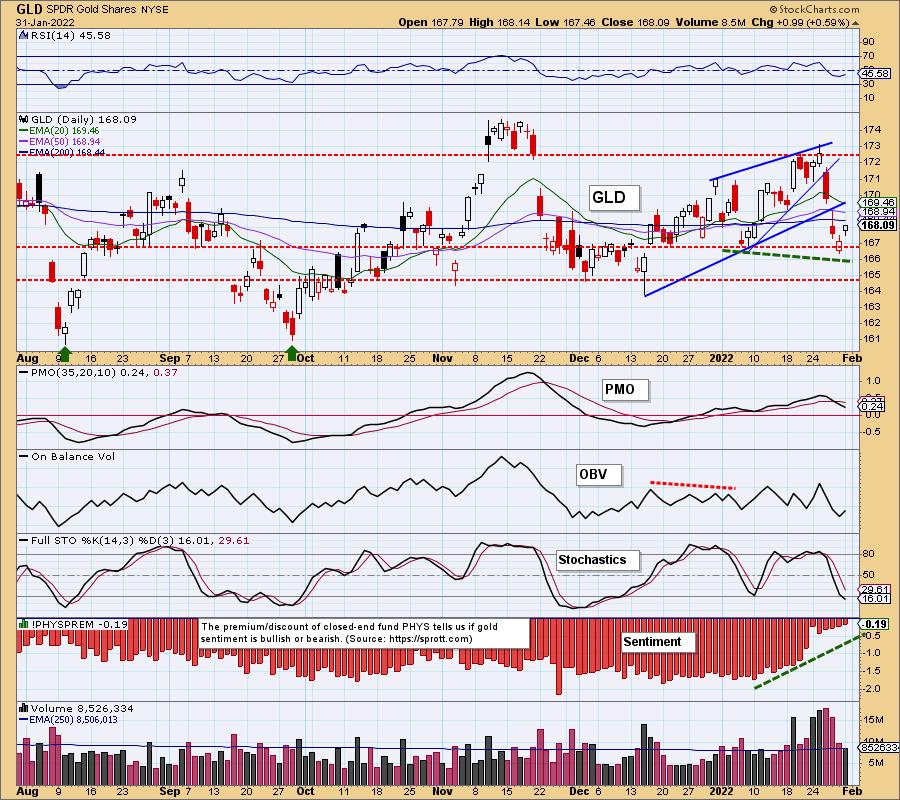The image size is (900, 800).
Task: Click the Volume 8.5M header value
Action: pyautogui.click(x=709, y=22)
